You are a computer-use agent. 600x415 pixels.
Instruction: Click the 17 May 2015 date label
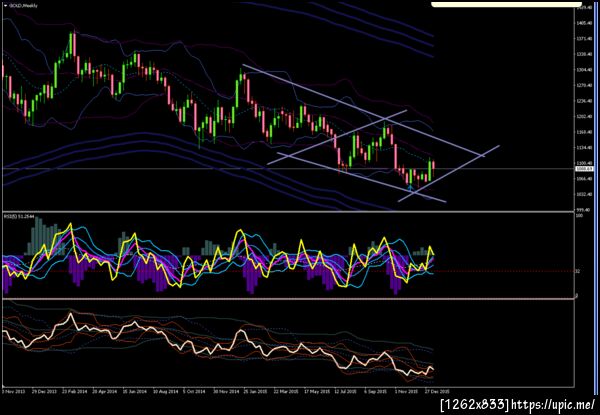pyautogui.click(x=317, y=392)
